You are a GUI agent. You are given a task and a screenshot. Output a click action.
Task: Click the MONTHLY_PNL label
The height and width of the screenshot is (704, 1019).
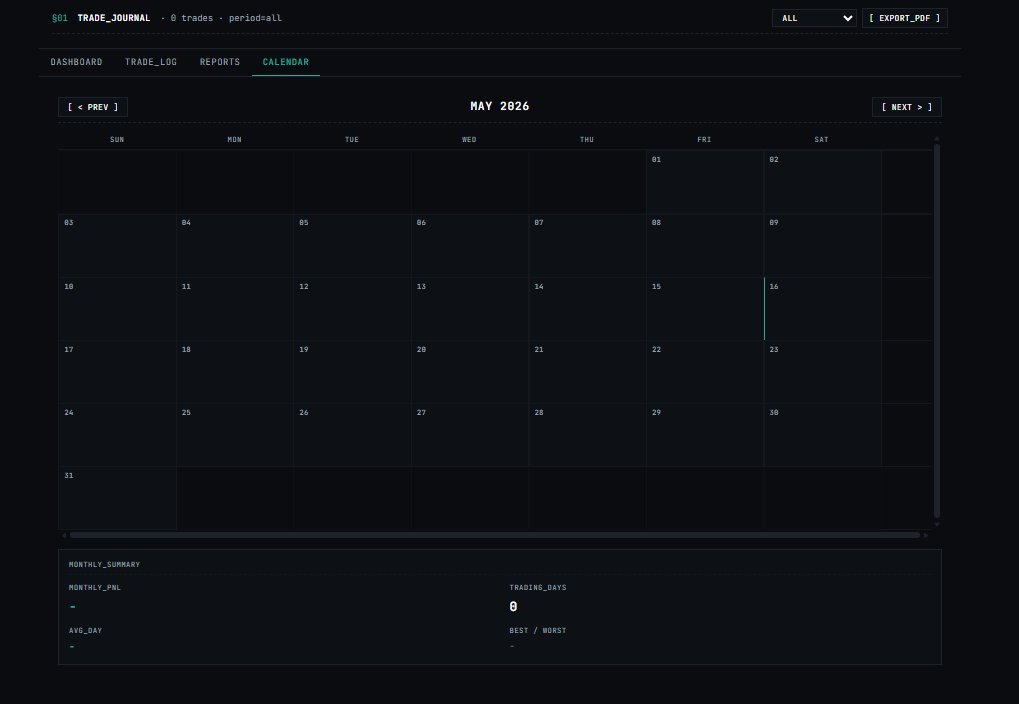point(95,587)
